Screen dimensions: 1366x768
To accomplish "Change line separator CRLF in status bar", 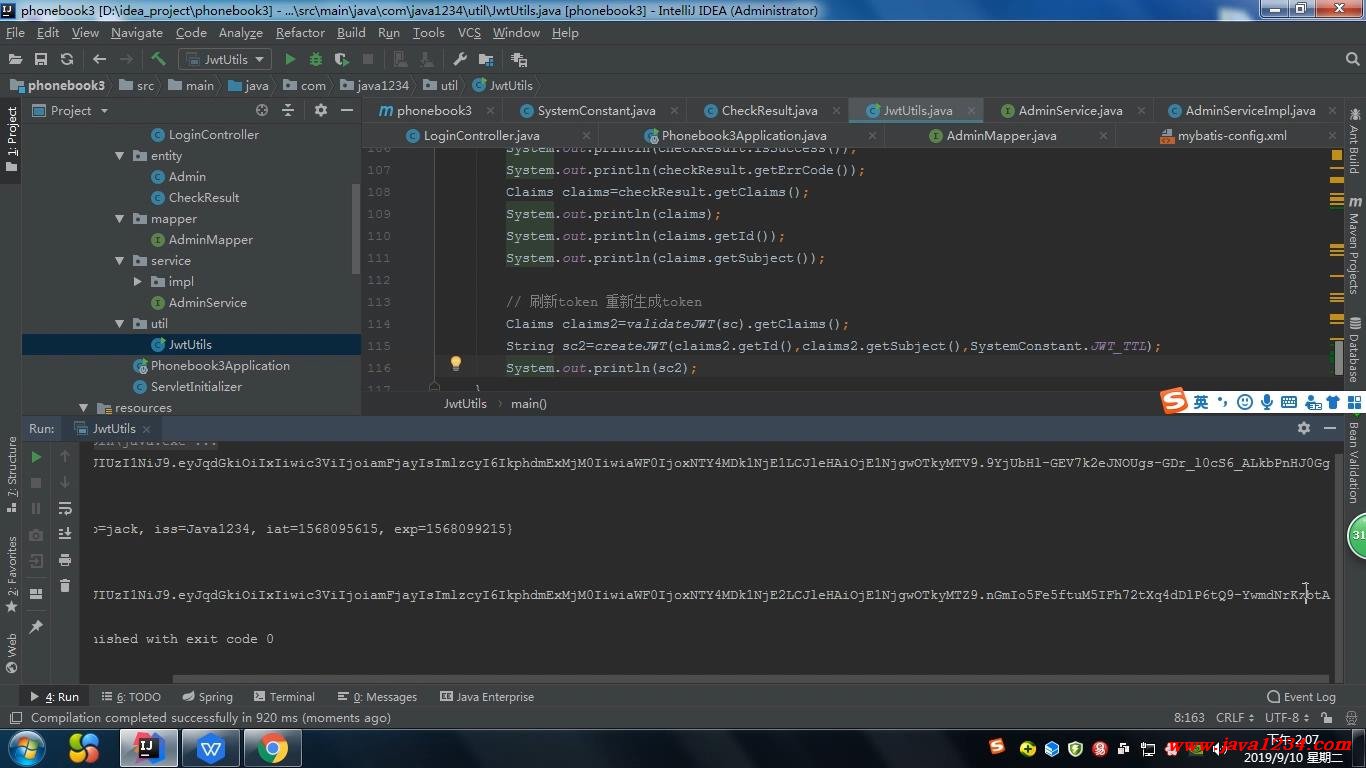I will tap(1235, 717).
